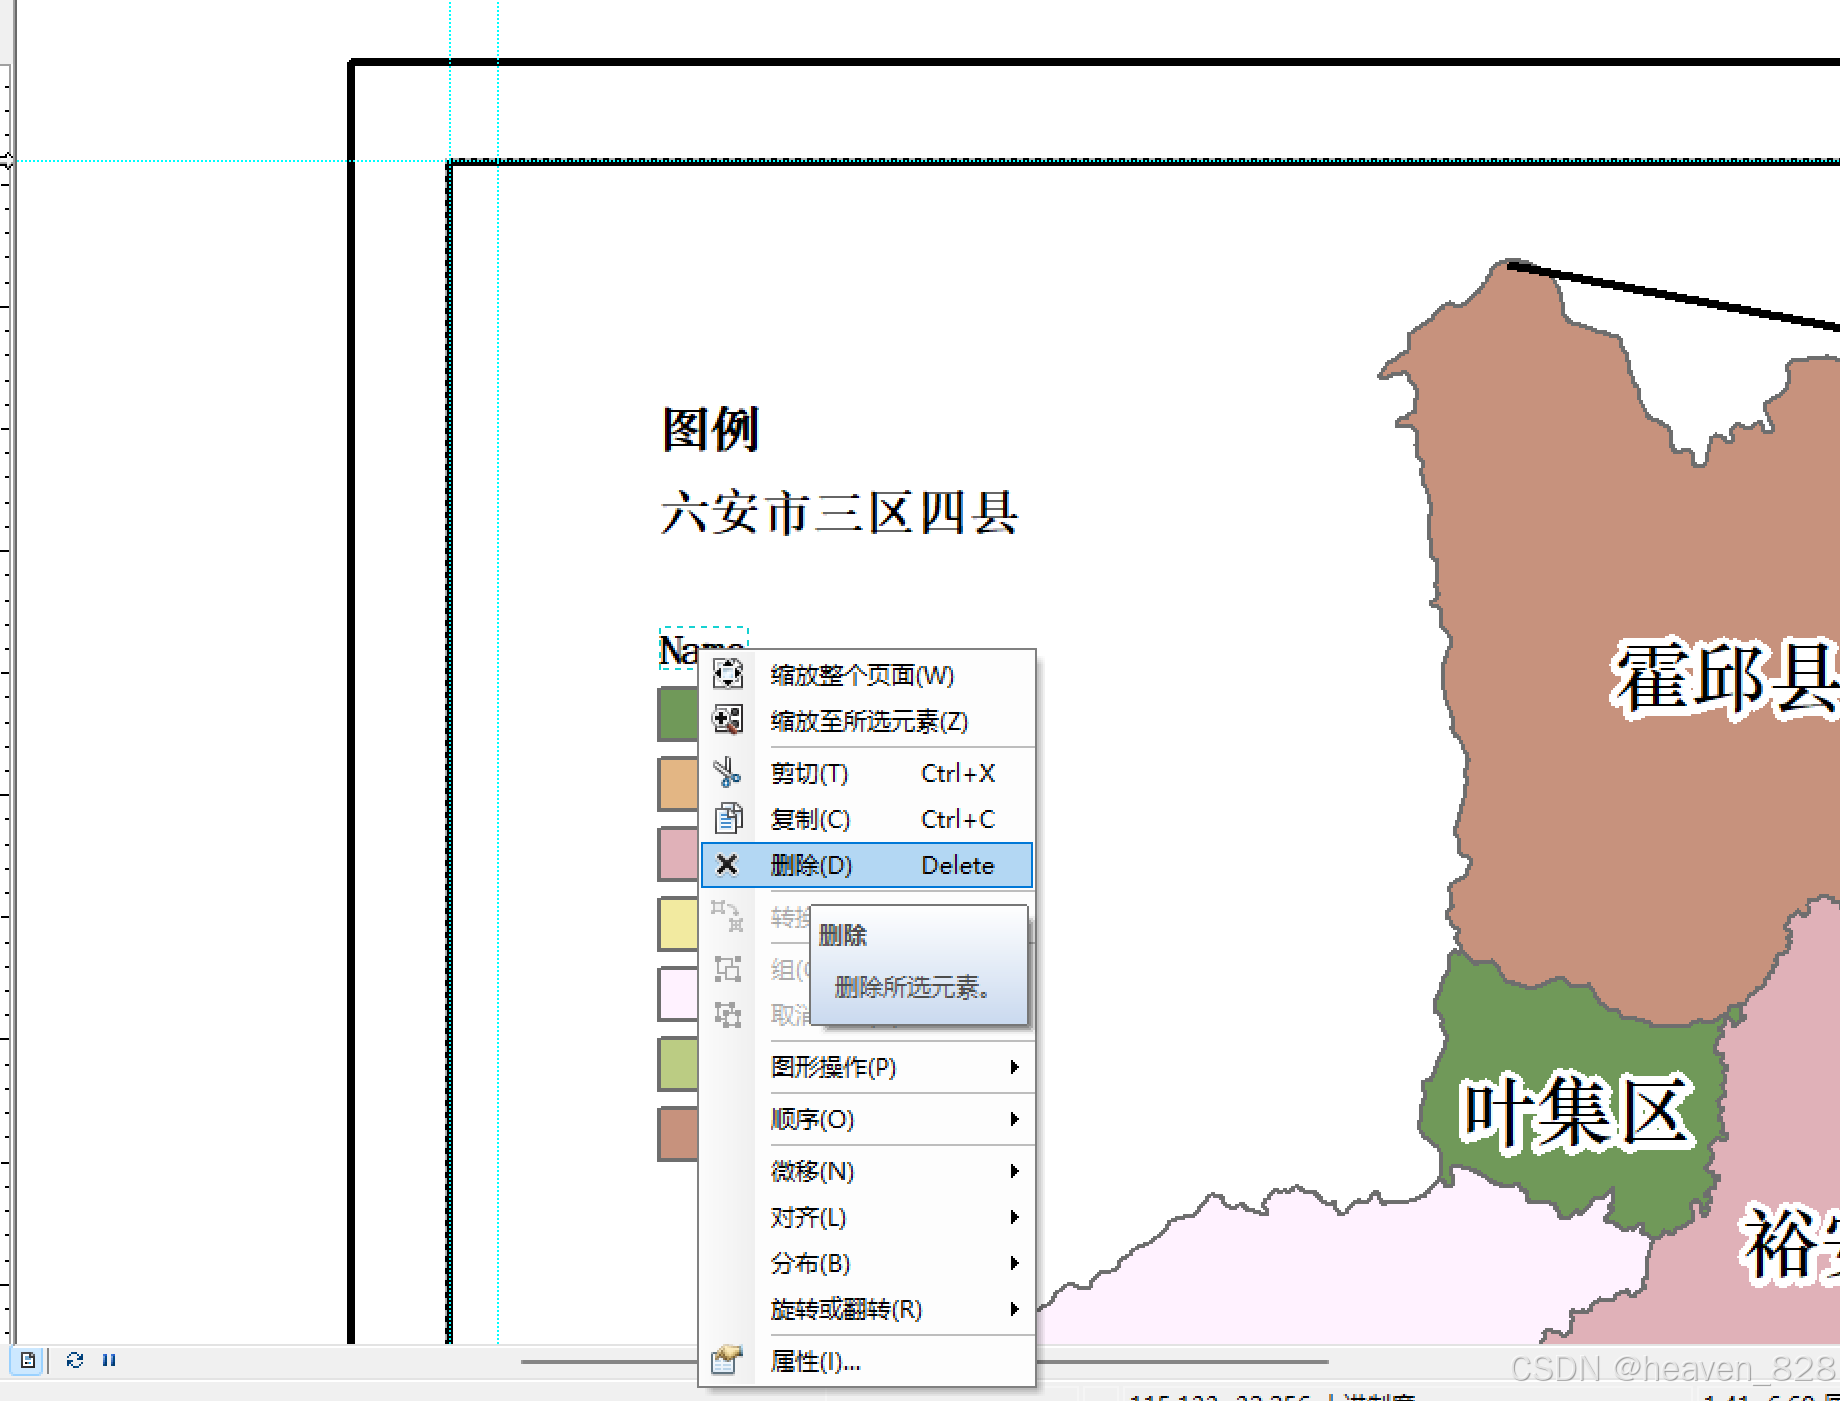Choose 复制(C) from context menu

click(x=867, y=819)
